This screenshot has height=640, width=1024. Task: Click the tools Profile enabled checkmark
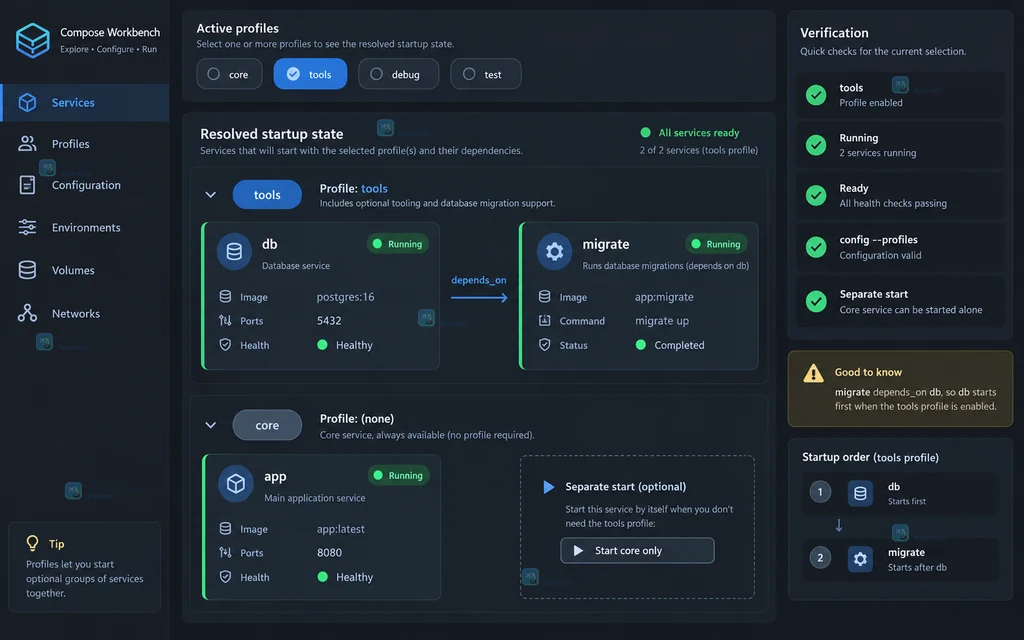tap(816, 95)
